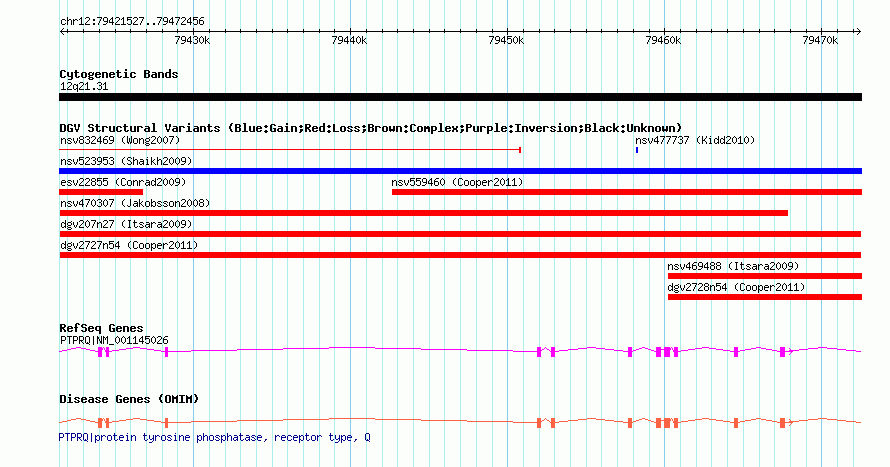
Task: Click the last magenta RefSeq exon before 79470k
Action: [782, 352]
